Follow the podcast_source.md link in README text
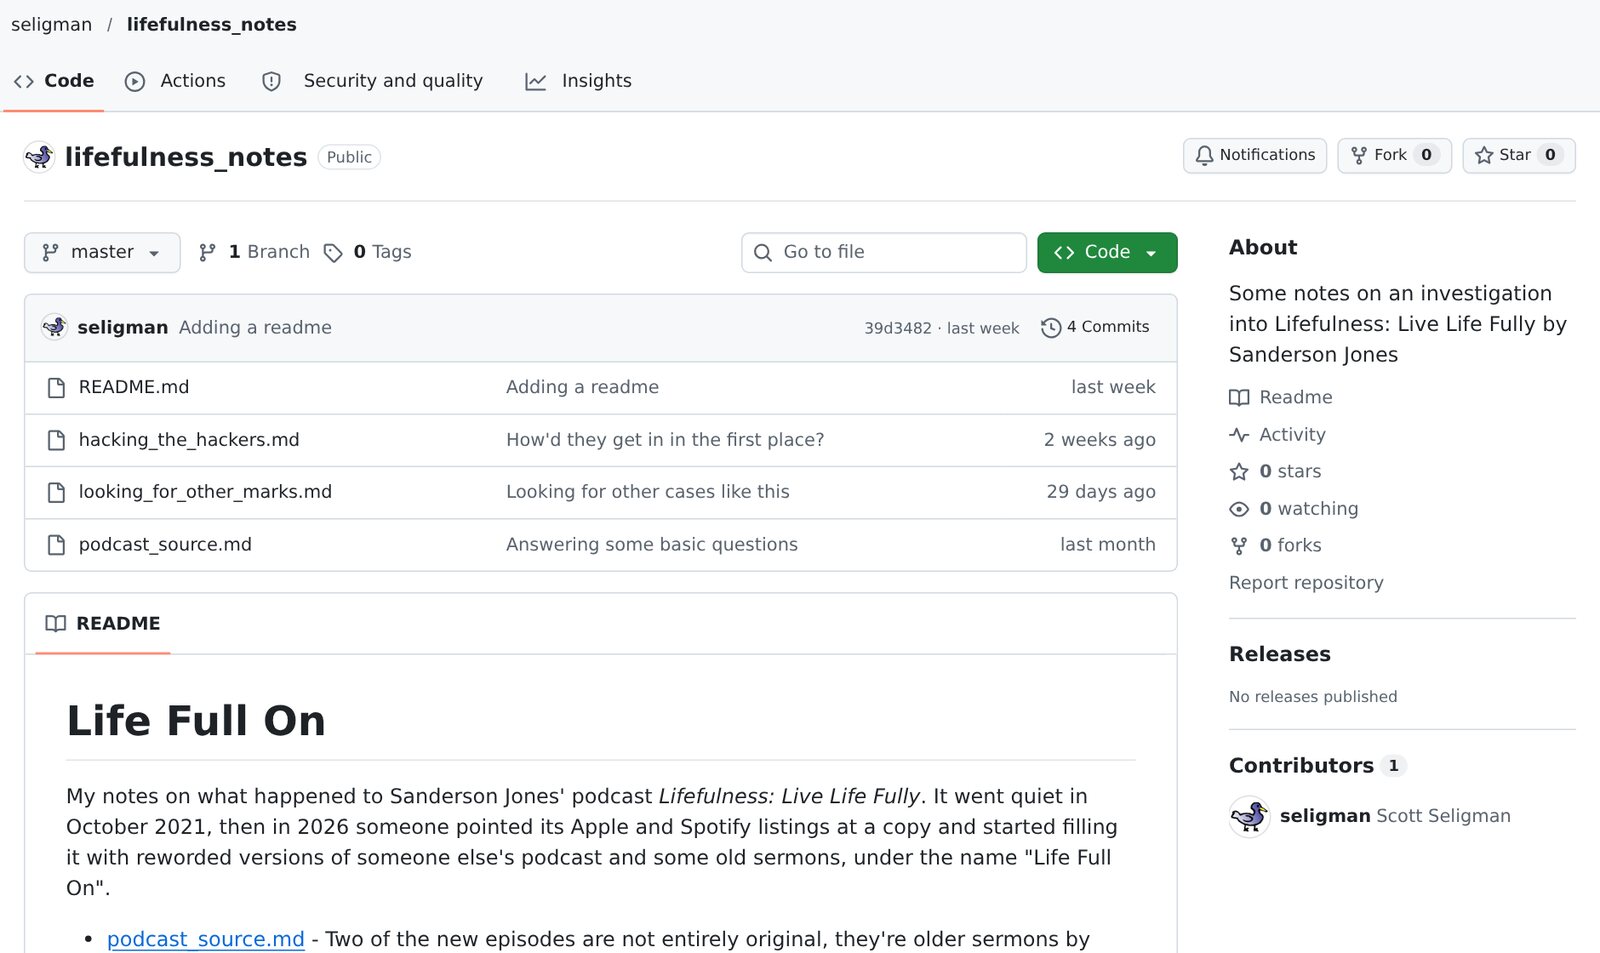This screenshot has height=953, width=1600. pyautogui.click(x=206, y=939)
